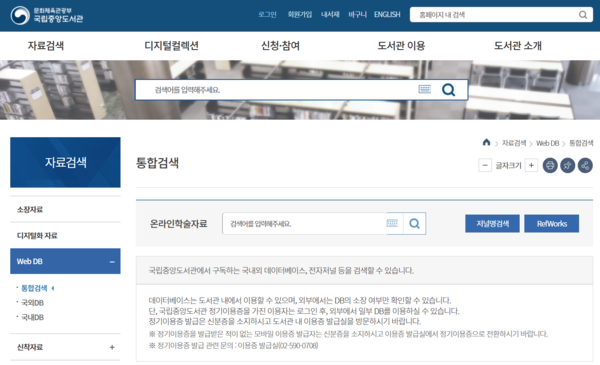Click the RefWorks button
The height and width of the screenshot is (365, 600).
(551, 223)
